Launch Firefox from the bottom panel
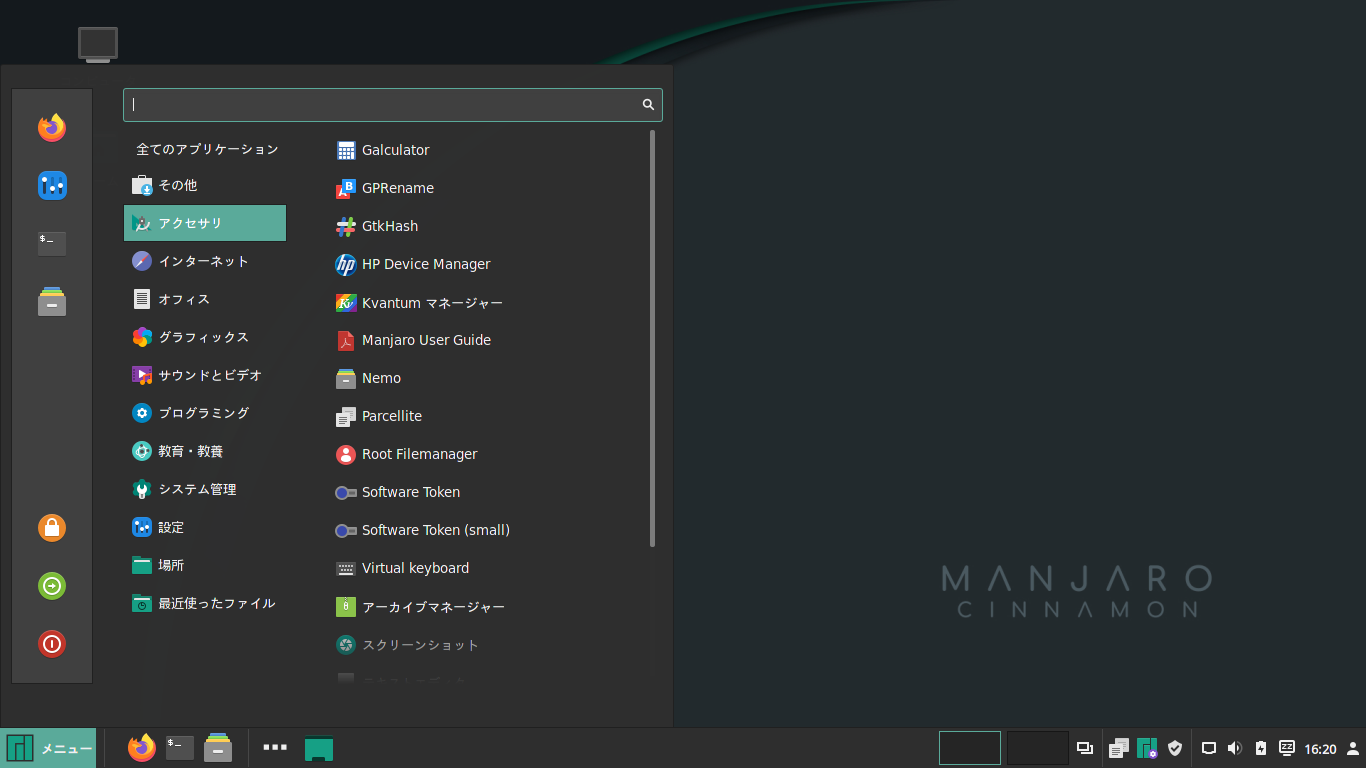 click(x=142, y=748)
